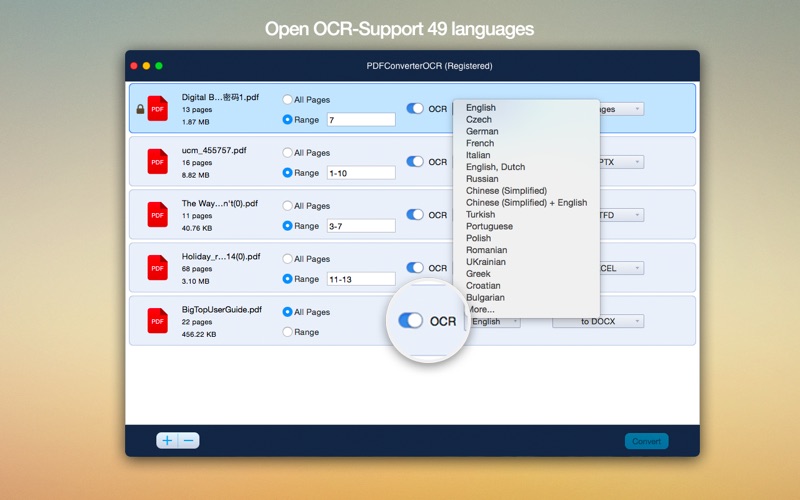Click range field containing 11-13
The image size is (800, 500).
click(x=361, y=279)
